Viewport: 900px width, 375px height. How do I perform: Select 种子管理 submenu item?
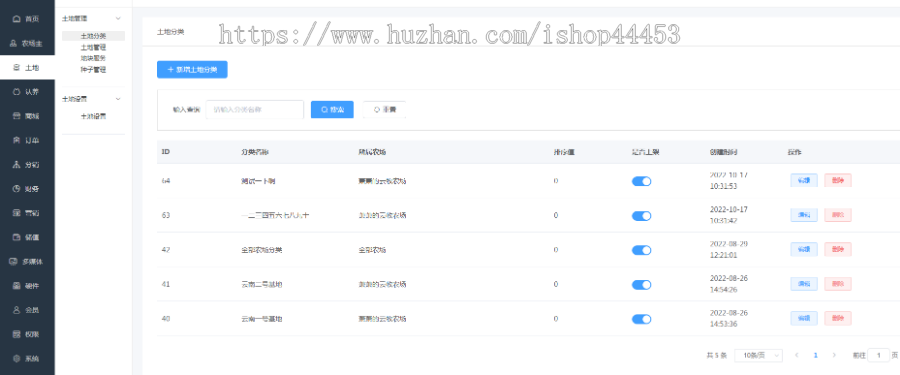pyautogui.click(x=93, y=70)
